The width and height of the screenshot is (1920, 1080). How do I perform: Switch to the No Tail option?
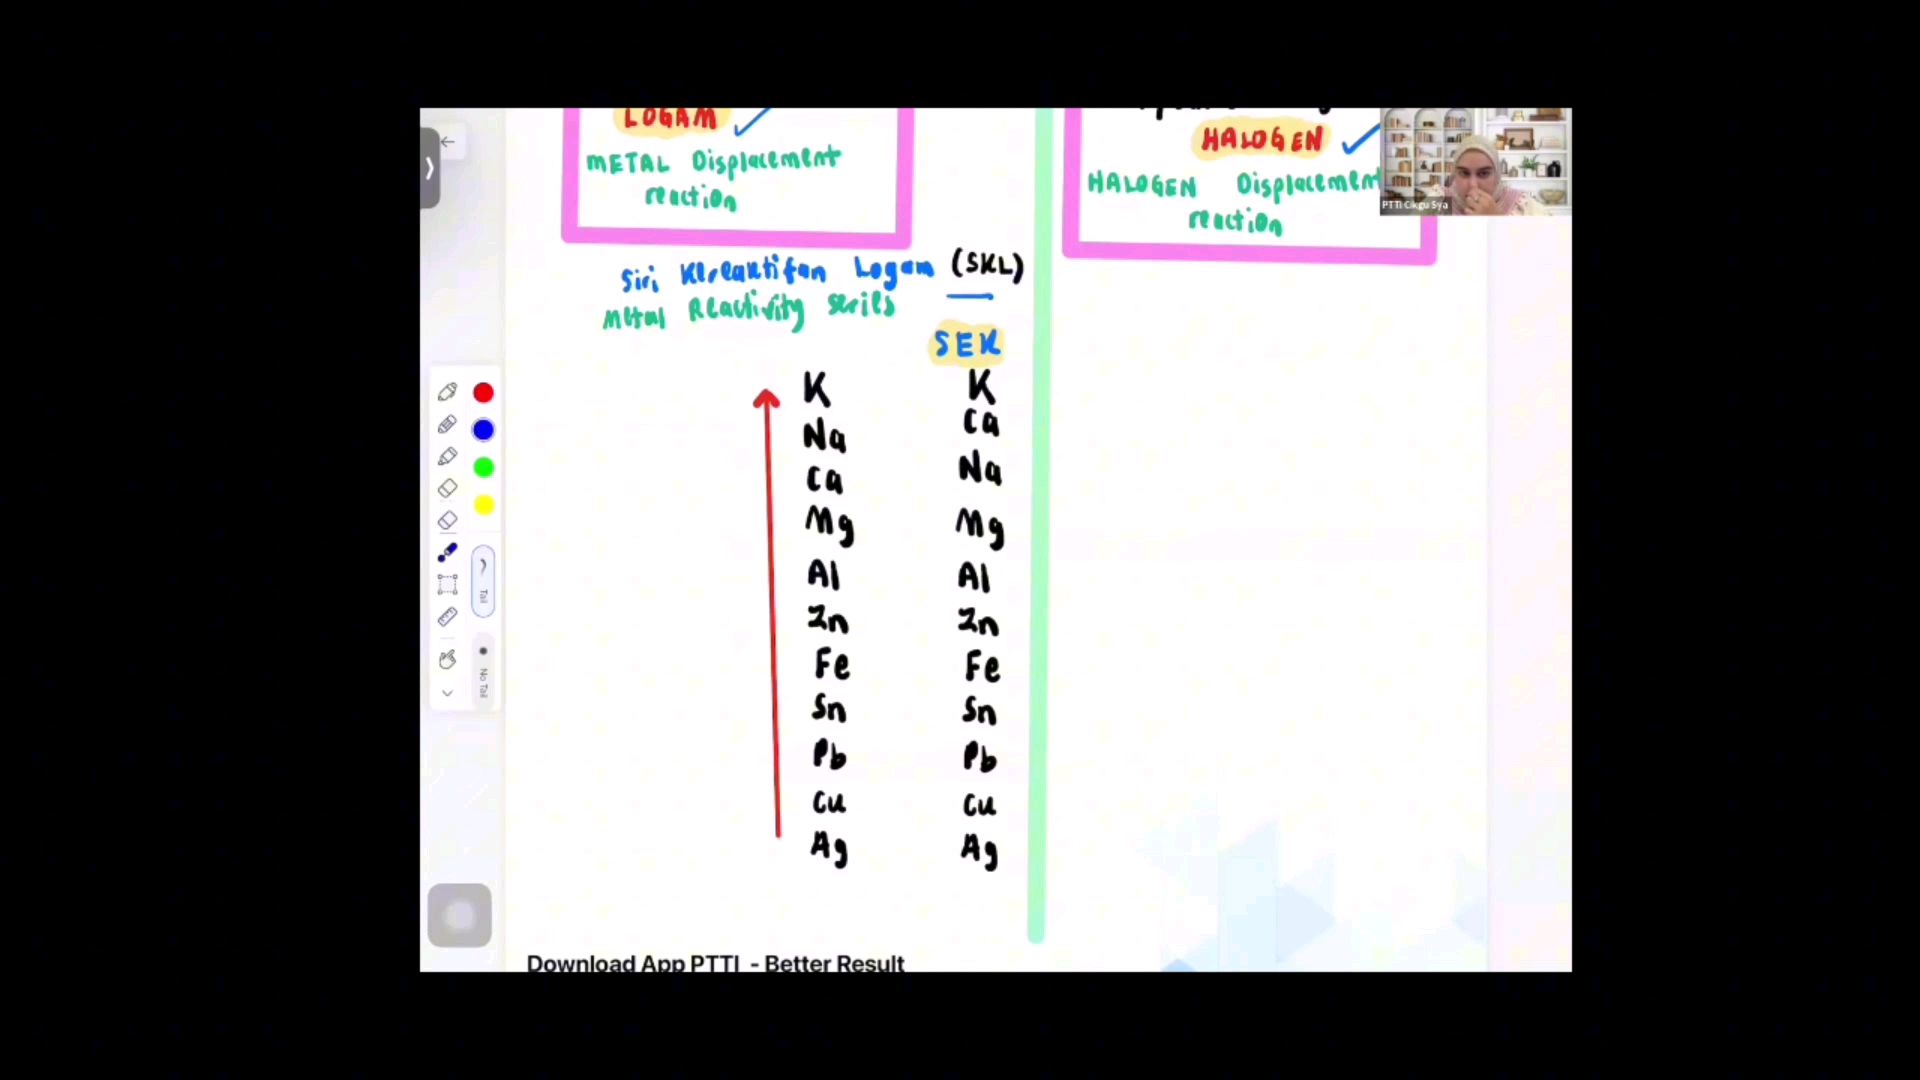[483, 669]
